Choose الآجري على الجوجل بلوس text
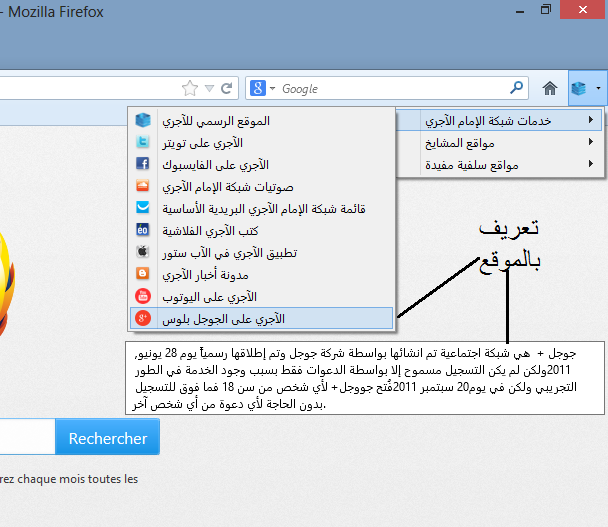 click(x=223, y=320)
